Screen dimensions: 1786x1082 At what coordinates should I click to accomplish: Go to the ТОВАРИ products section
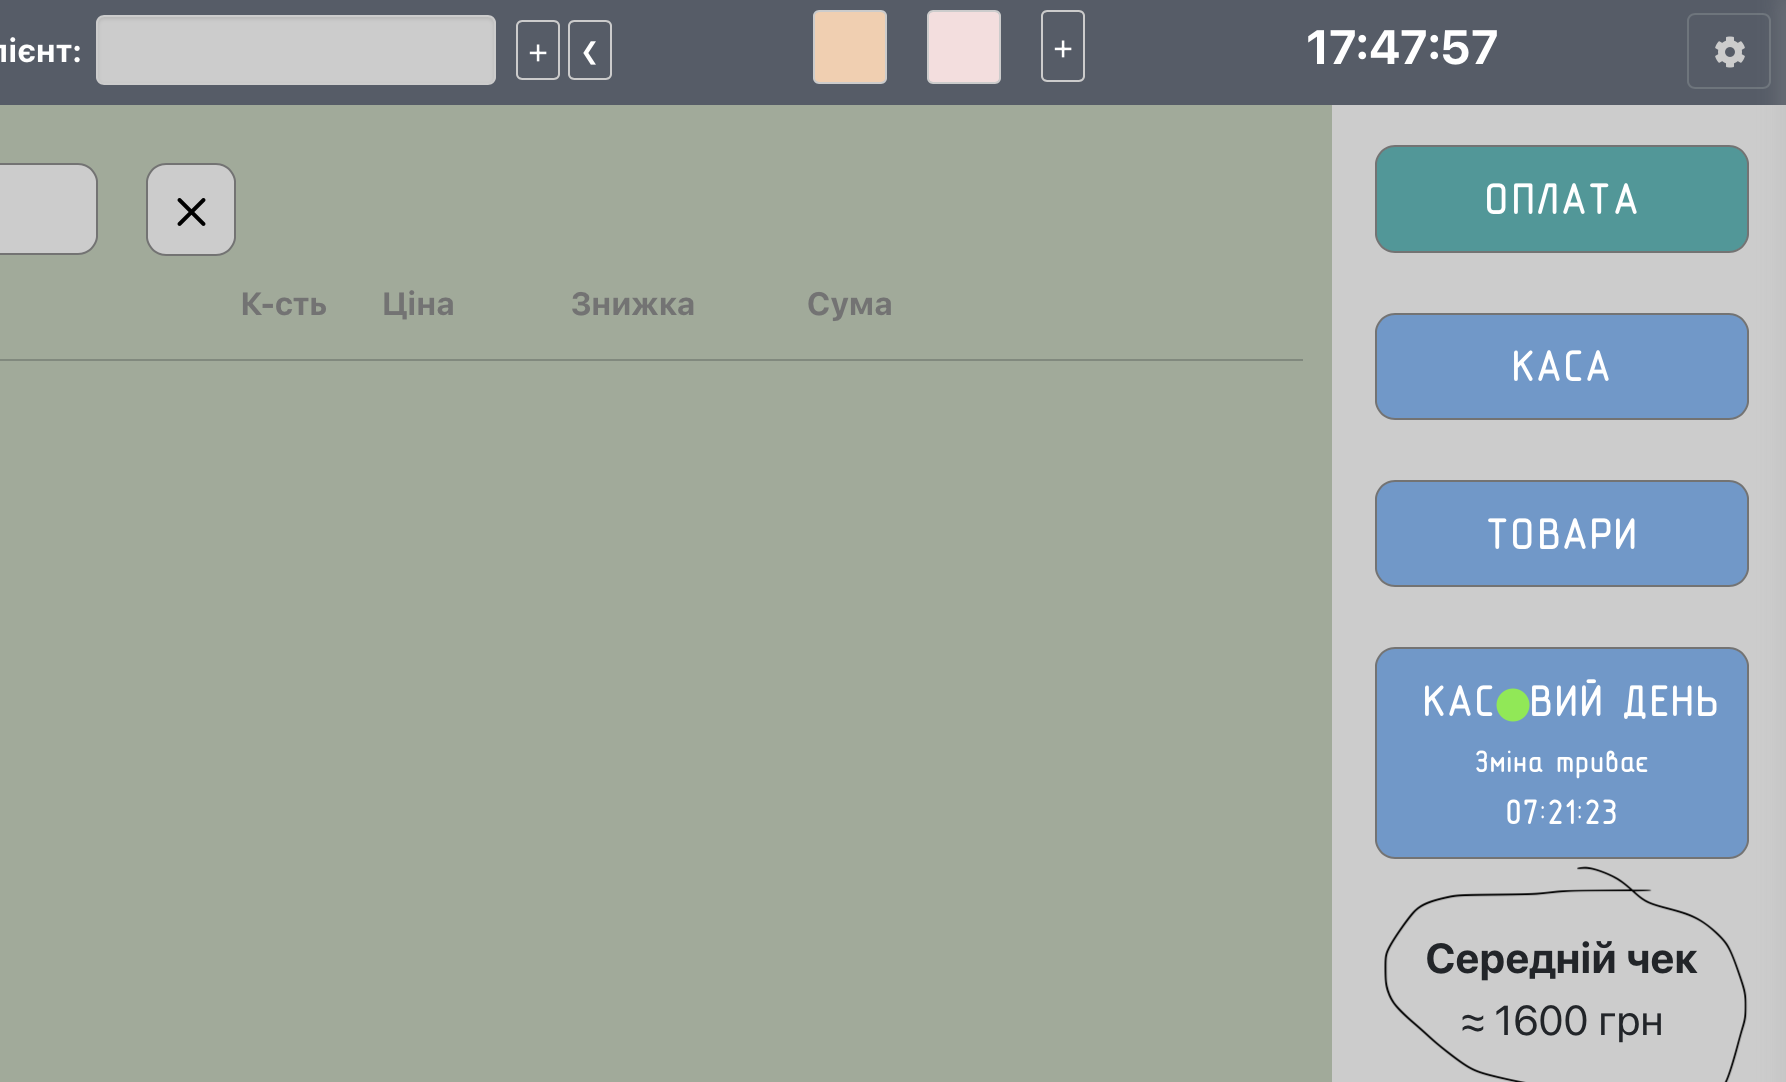click(1561, 533)
